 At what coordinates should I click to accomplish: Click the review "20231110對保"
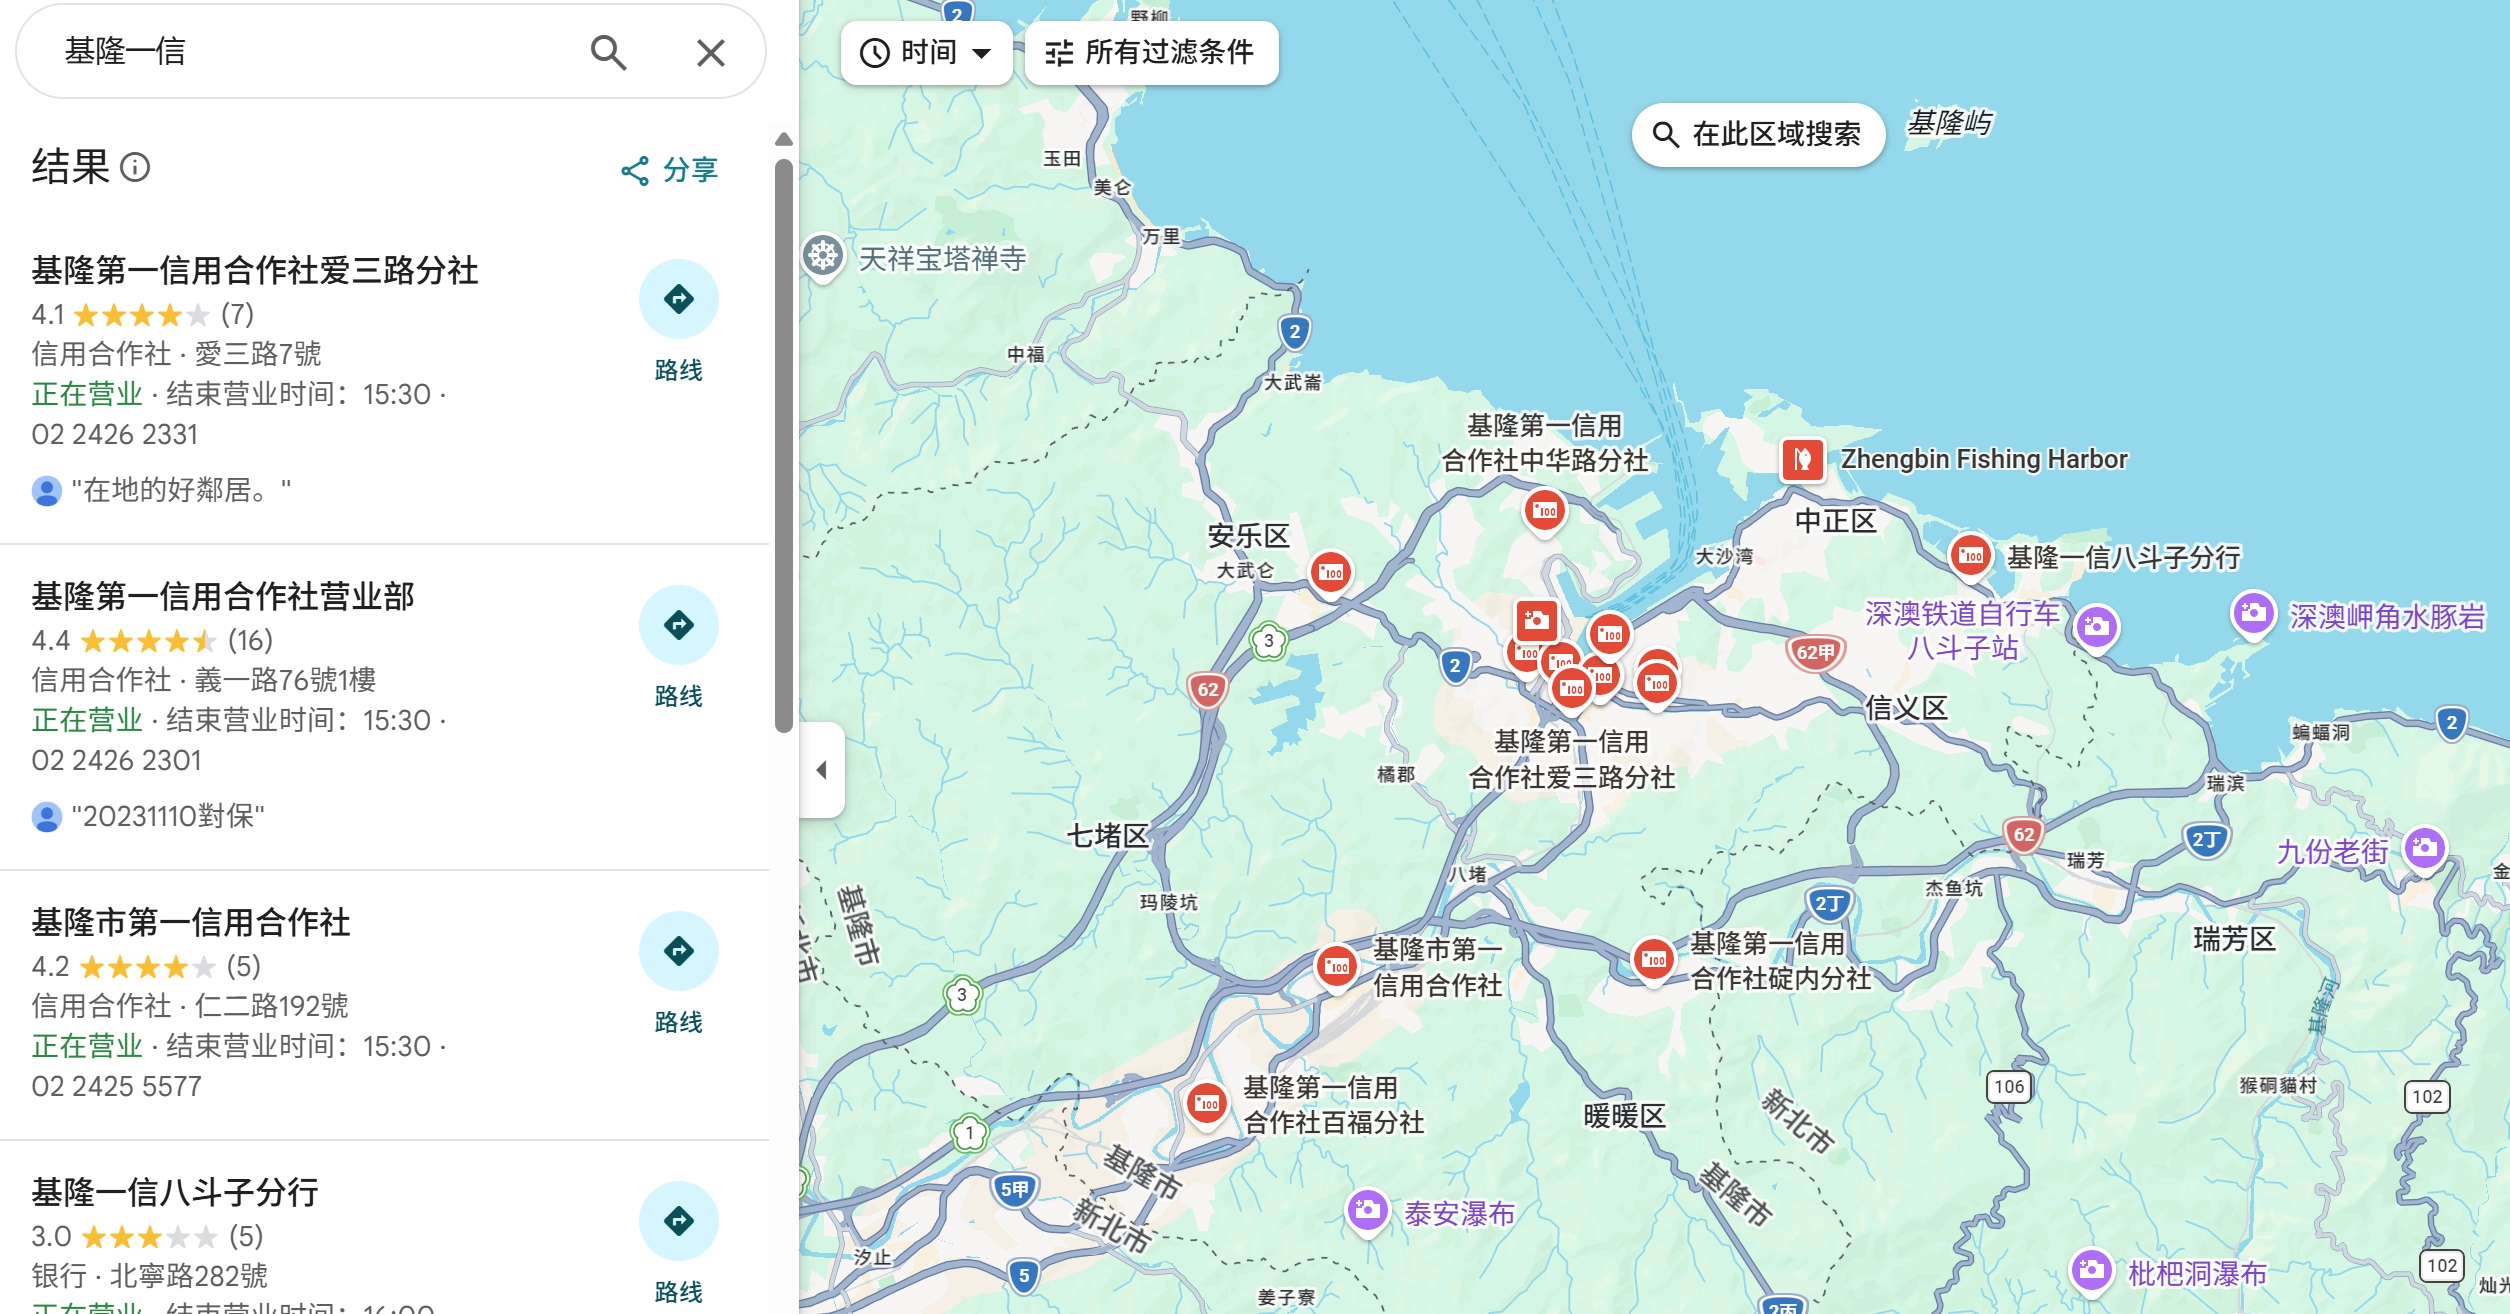(168, 816)
